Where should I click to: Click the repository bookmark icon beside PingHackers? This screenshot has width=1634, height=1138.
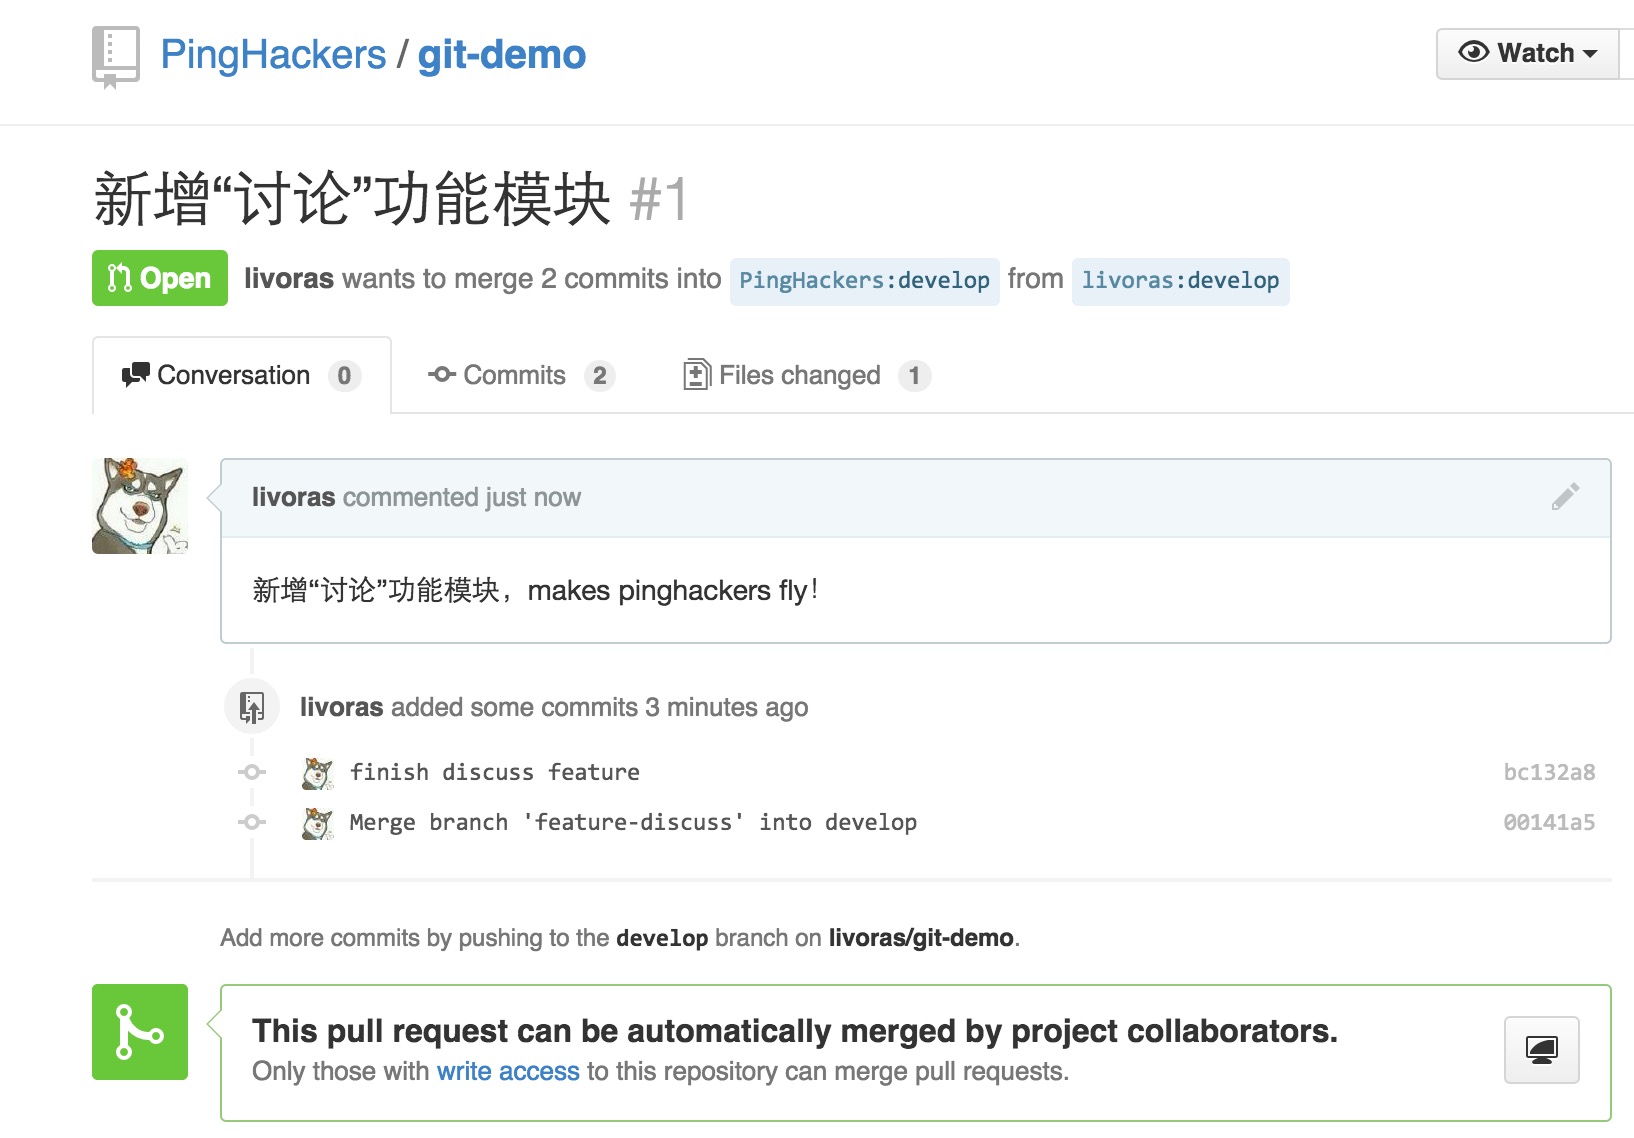point(115,53)
